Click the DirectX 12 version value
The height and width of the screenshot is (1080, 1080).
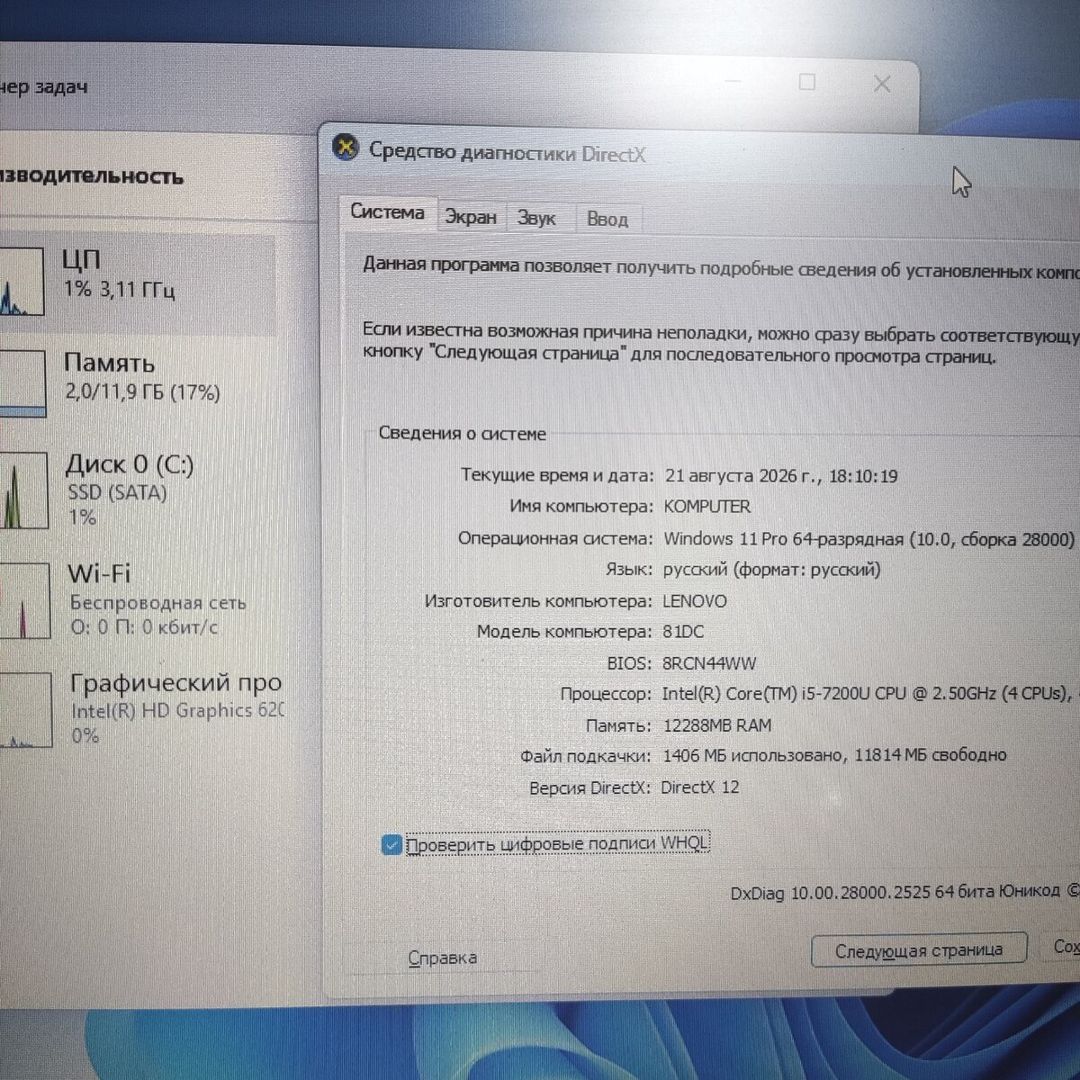coord(700,787)
